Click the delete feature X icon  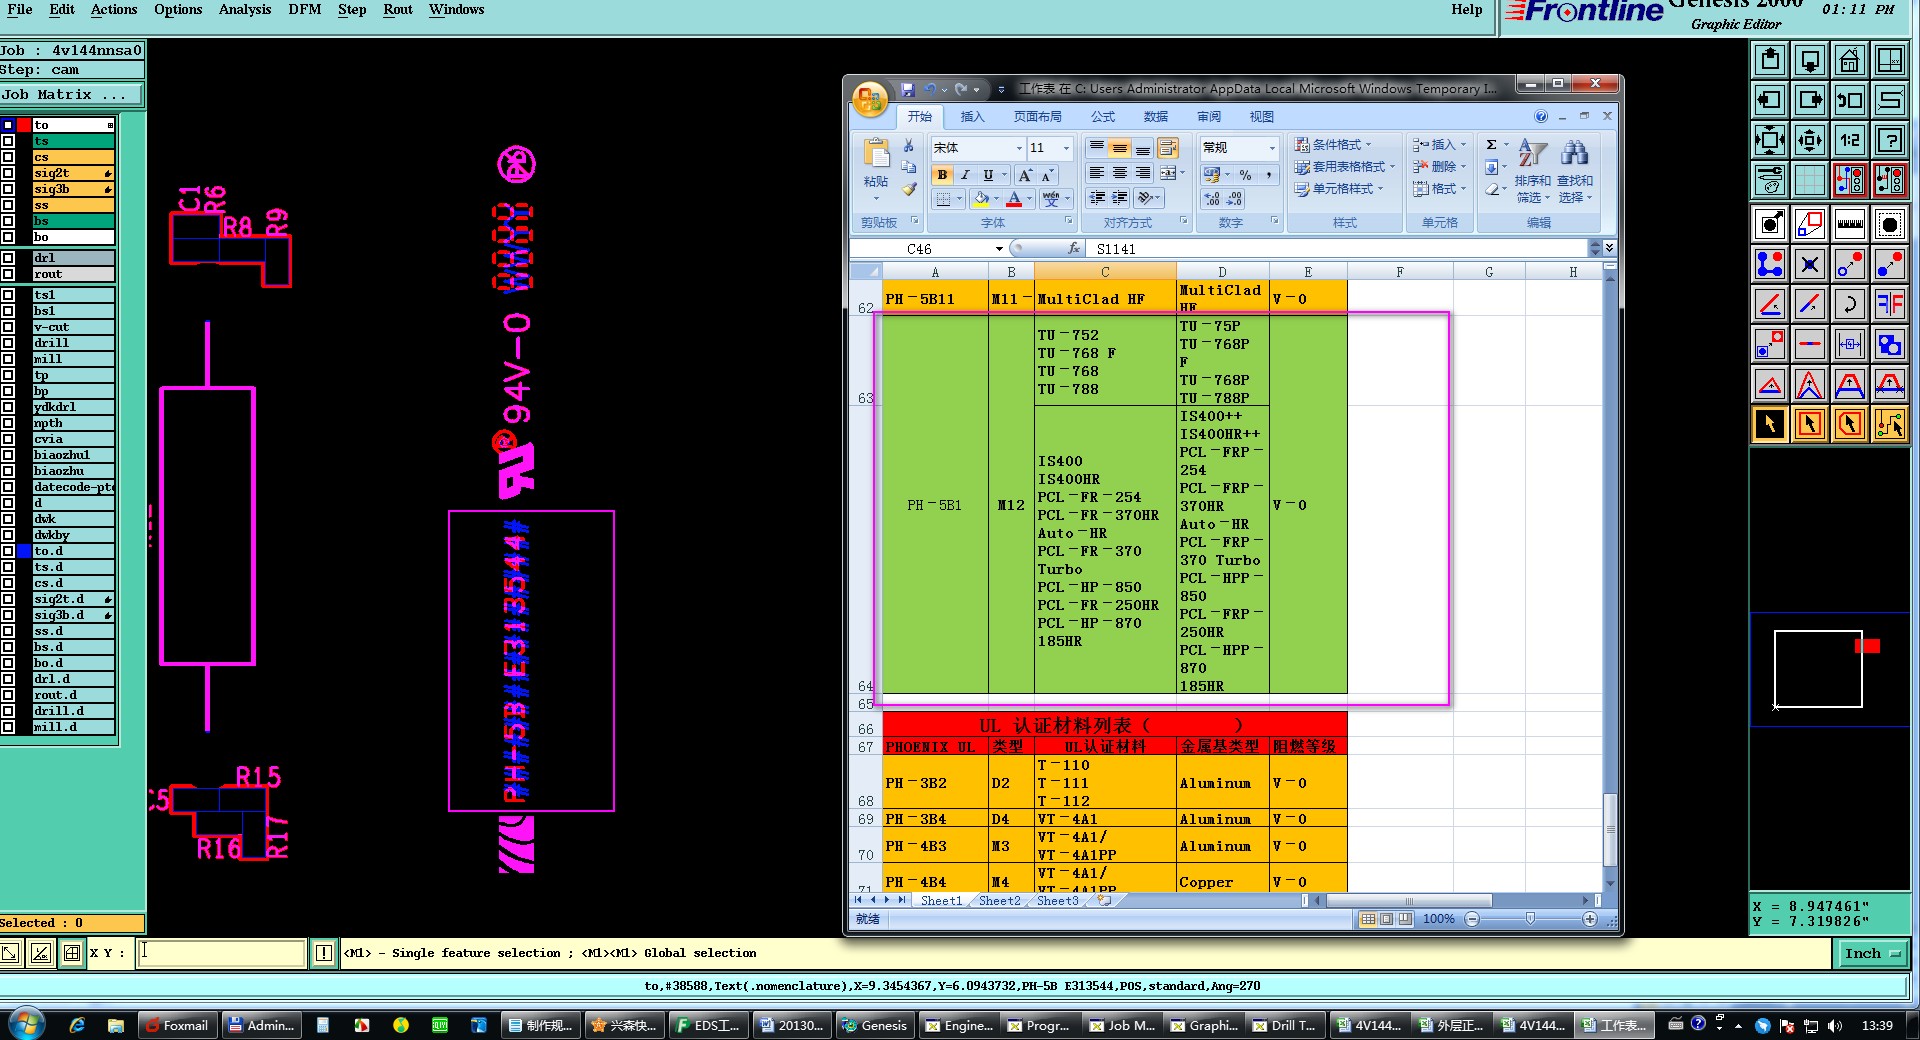[x=1810, y=264]
